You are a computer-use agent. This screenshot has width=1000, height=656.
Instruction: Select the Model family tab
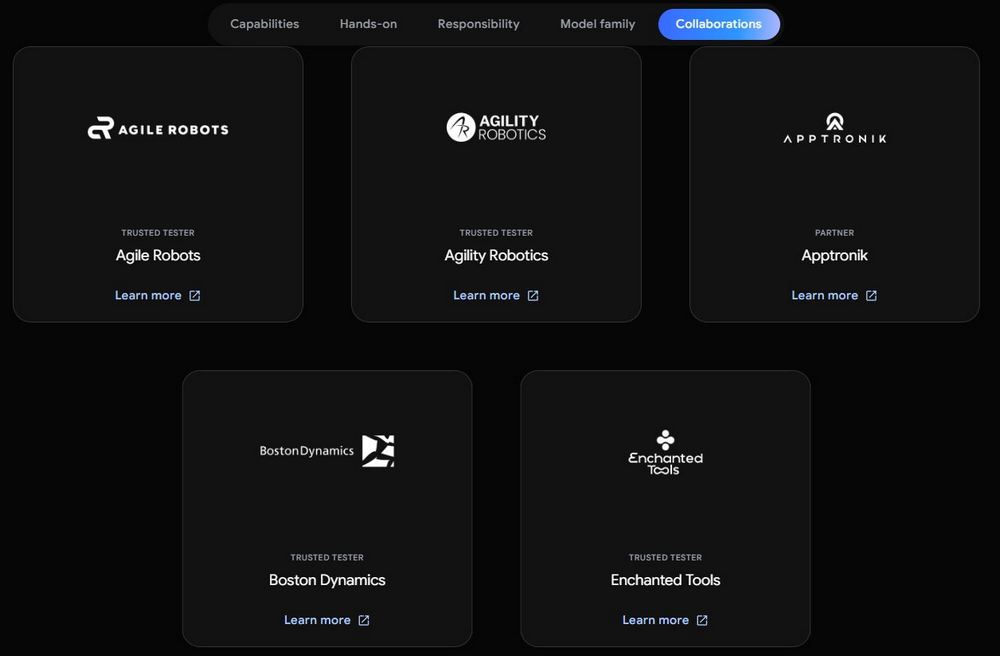pos(597,24)
